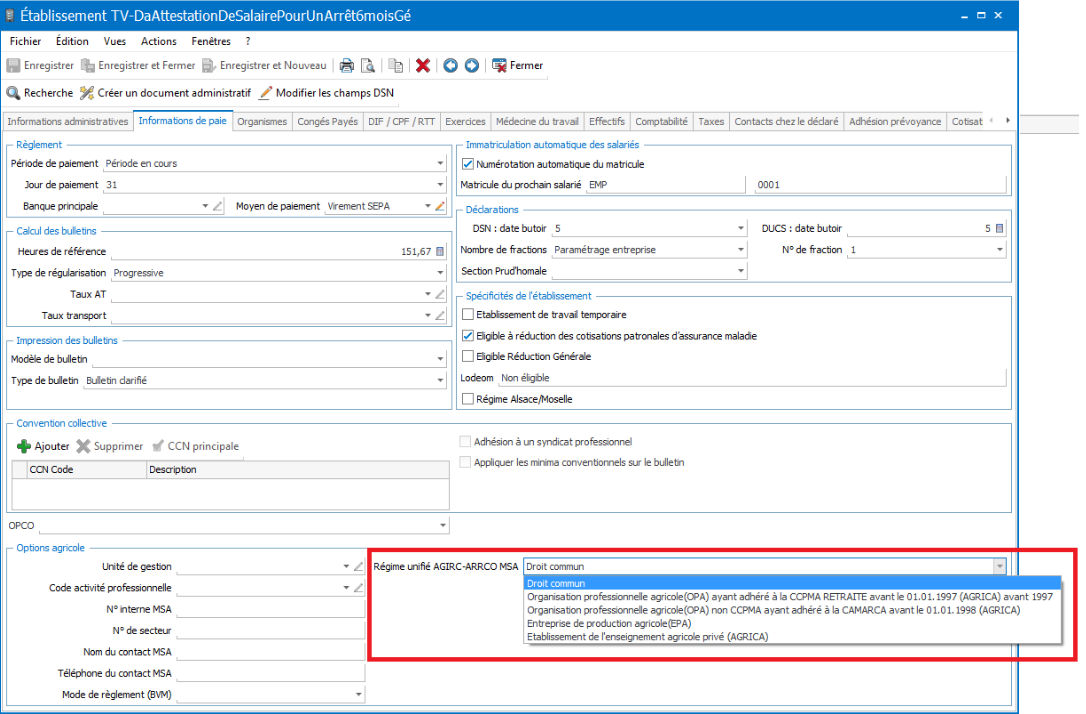
Task: Click Matricule du prochain salarié EMP field
Action: [665, 185]
